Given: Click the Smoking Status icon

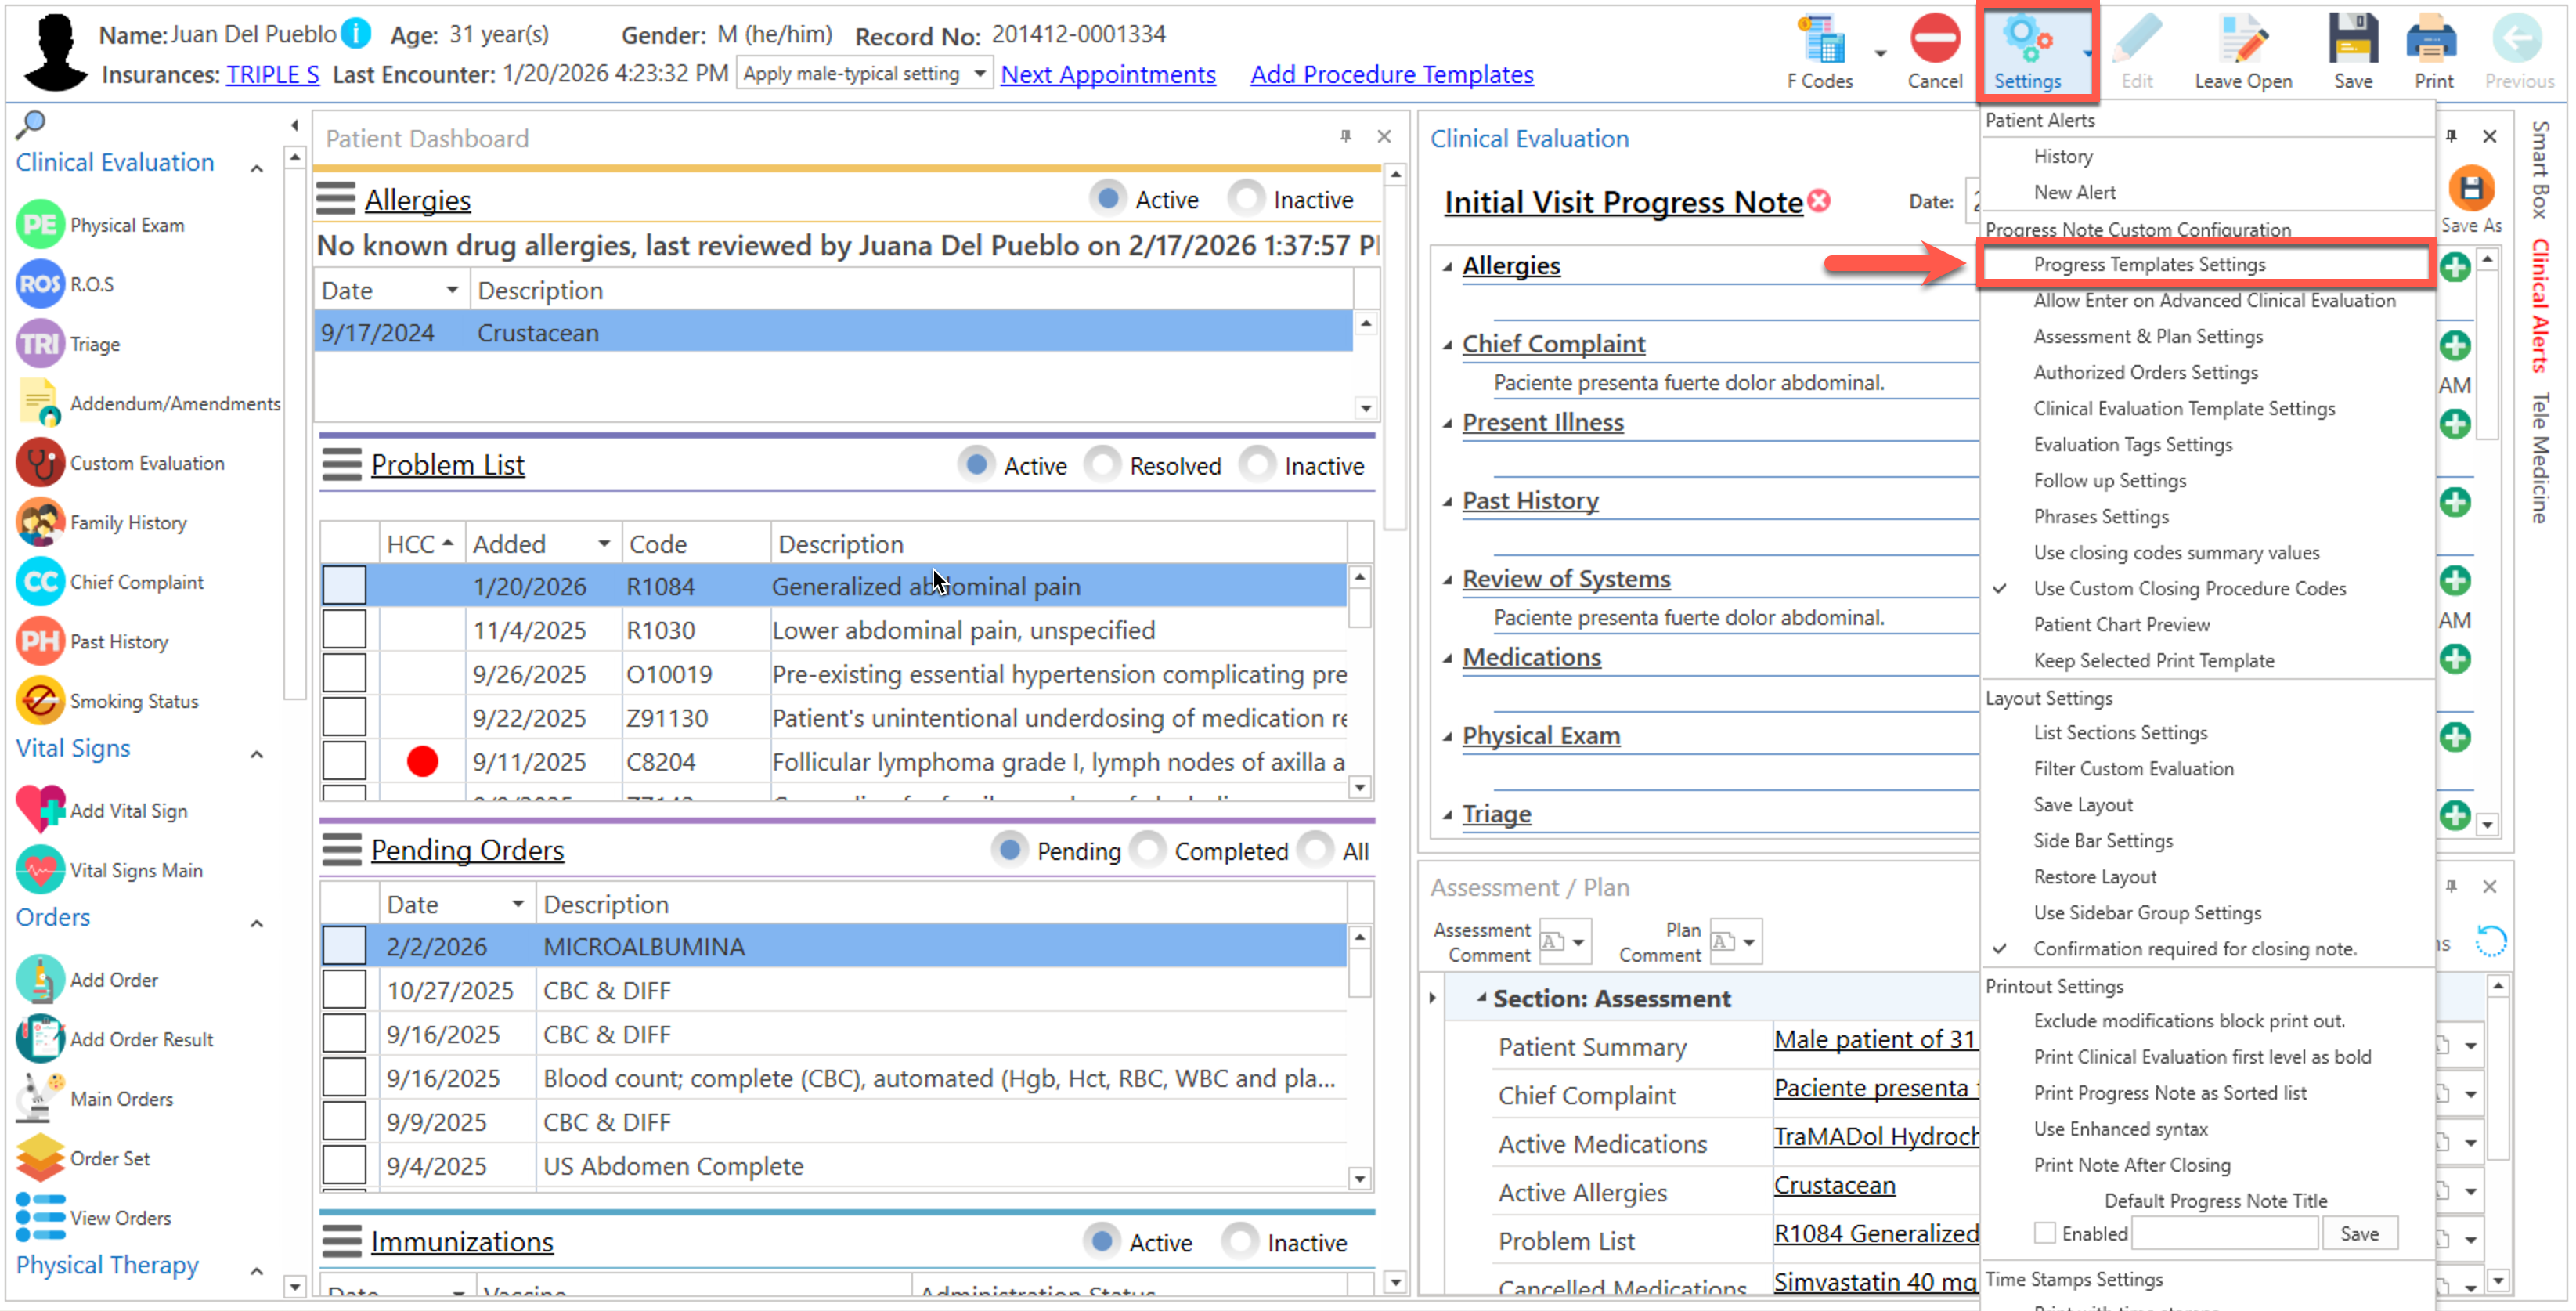Looking at the screenshot, I should coord(40,701).
